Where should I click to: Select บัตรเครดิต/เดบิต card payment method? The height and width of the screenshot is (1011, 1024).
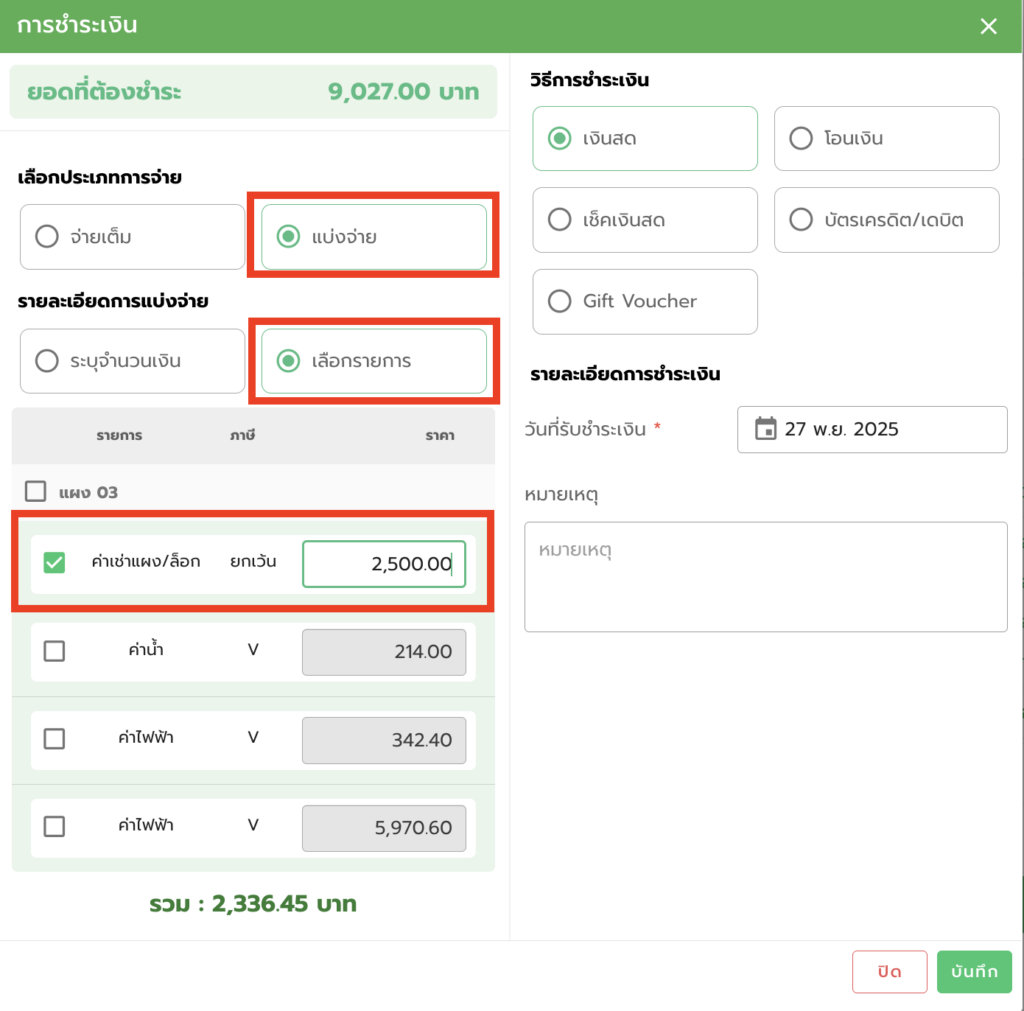click(x=801, y=219)
